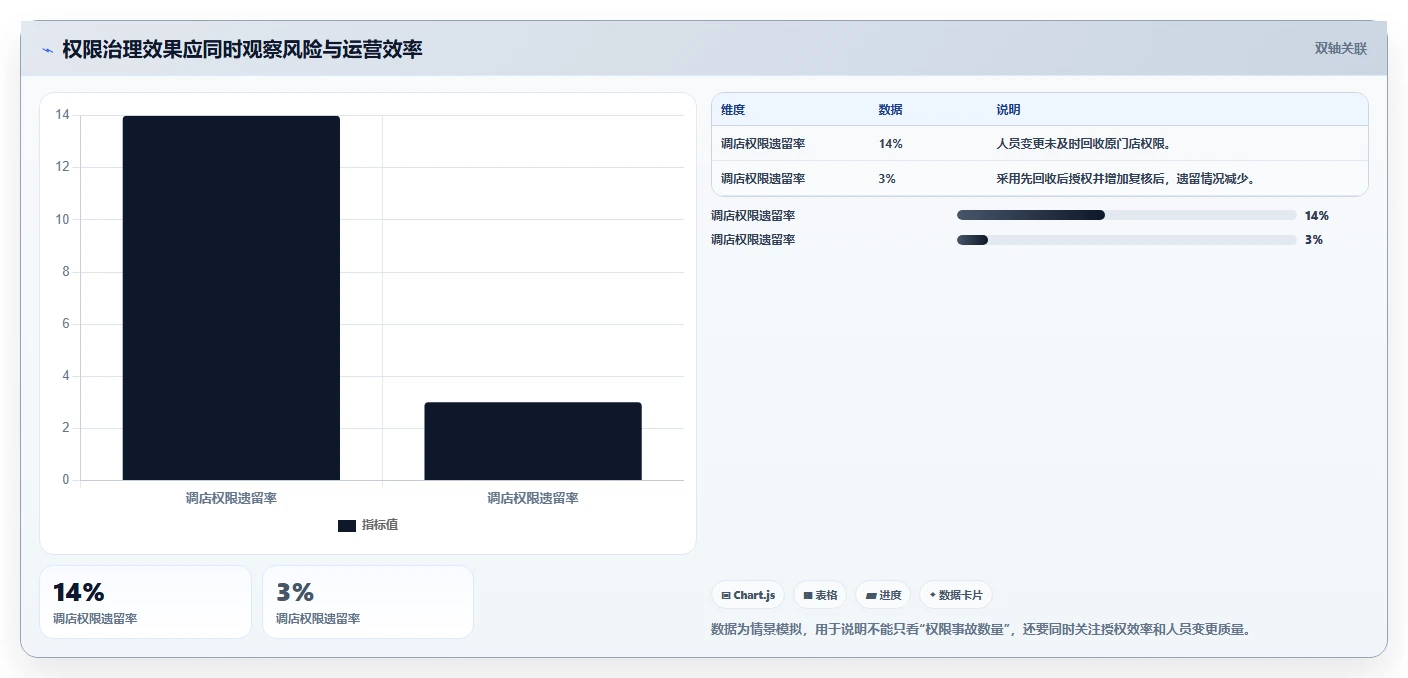
Task: Click the y-axis label 6
Action: point(66,323)
